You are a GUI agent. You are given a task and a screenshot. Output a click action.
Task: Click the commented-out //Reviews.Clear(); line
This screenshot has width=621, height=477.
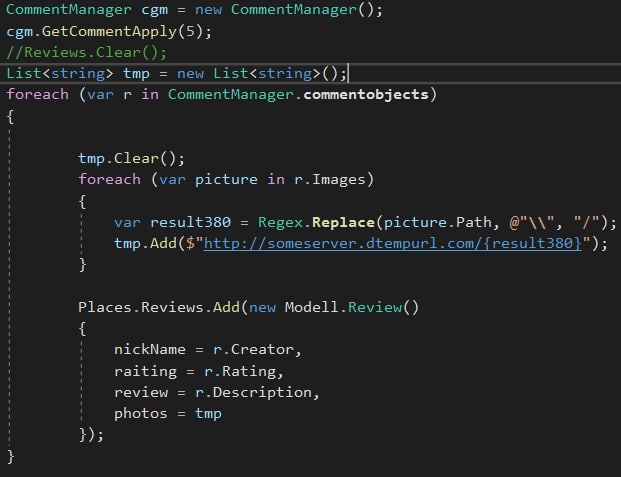click(x=87, y=52)
